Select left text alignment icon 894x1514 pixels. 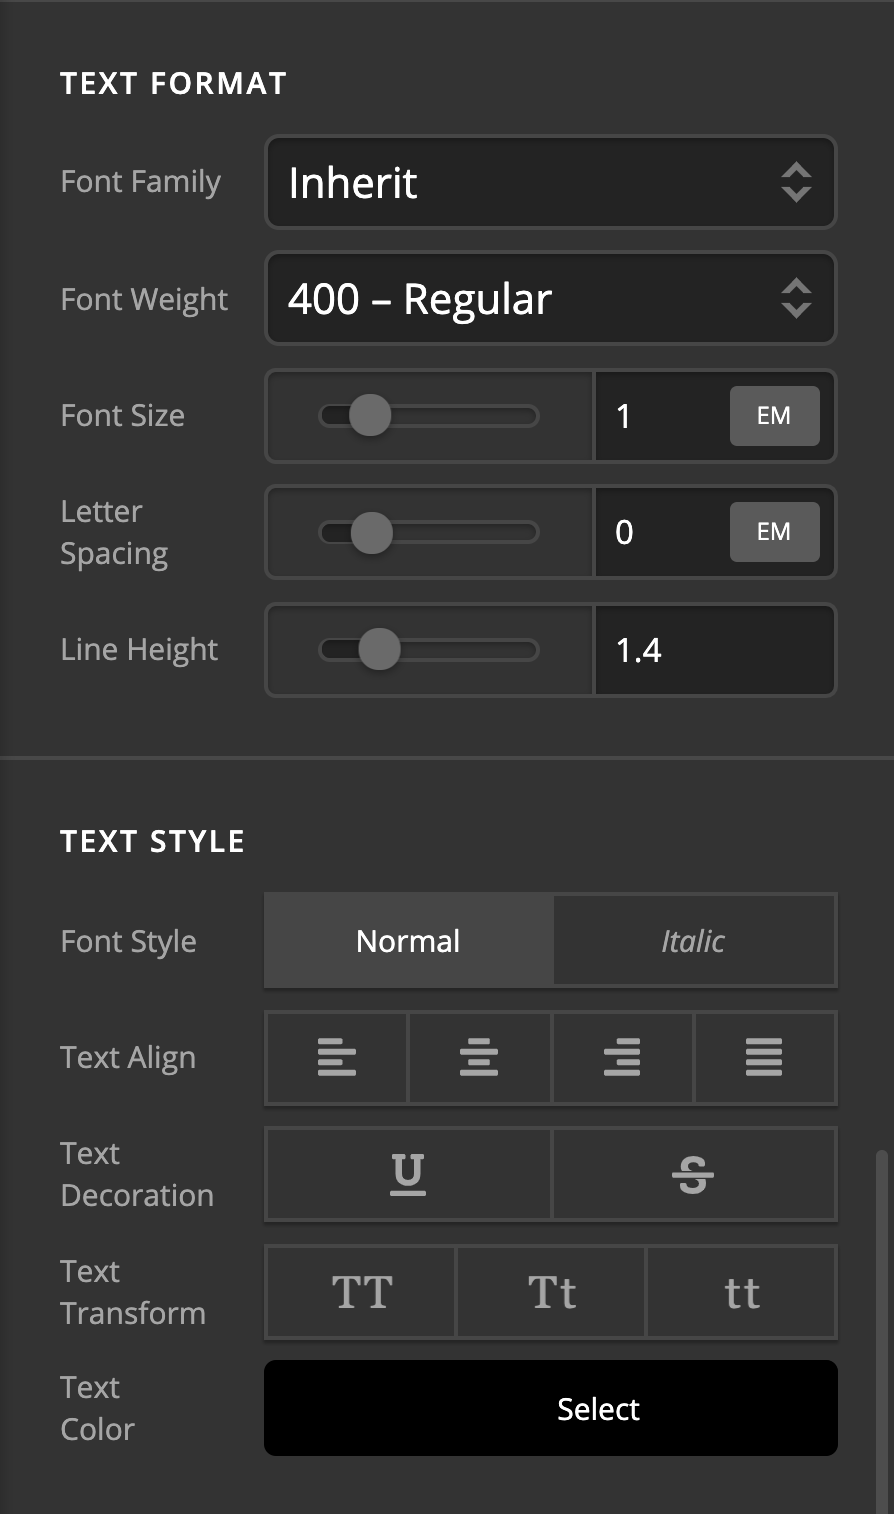tap(337, 1057)
